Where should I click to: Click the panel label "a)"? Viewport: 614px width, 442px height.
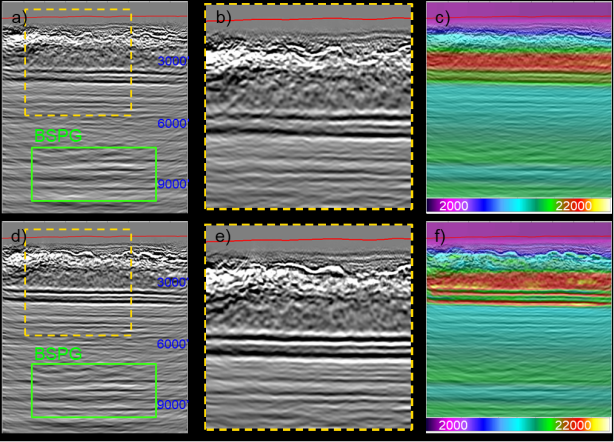click(18, 18)
